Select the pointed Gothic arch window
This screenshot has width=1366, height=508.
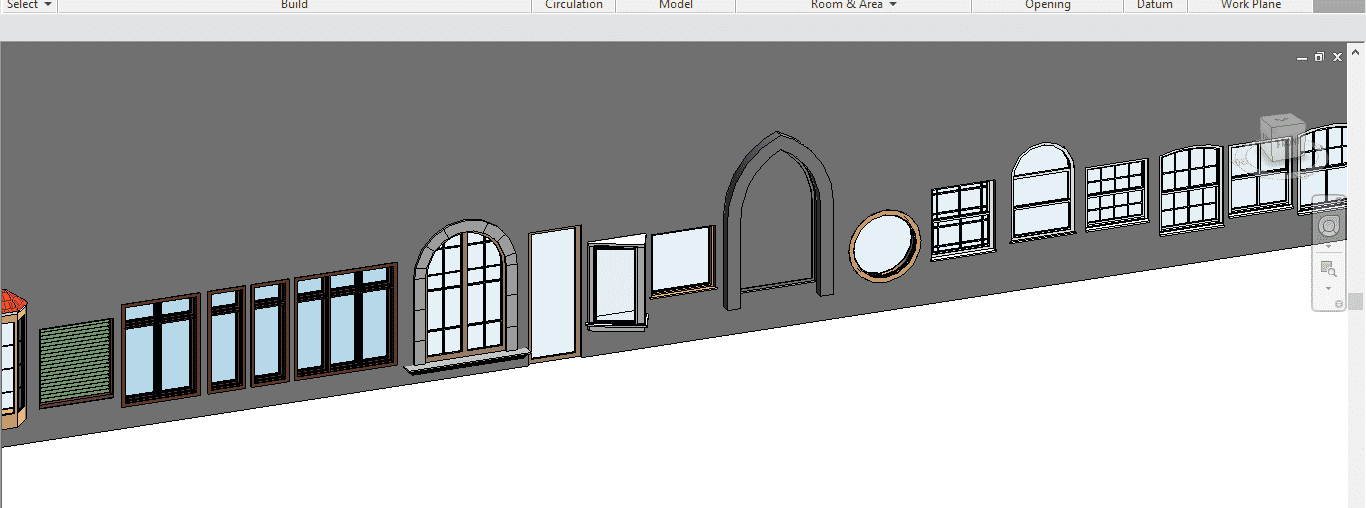(x=779, y=218)
